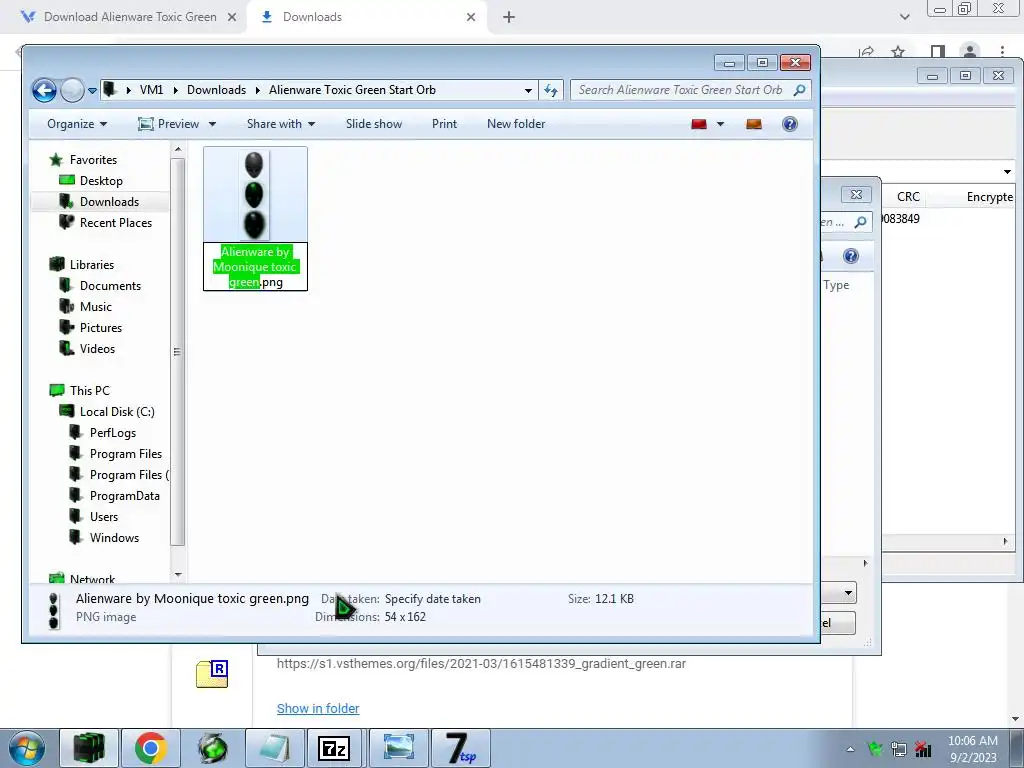The height and width of the screenshot is (768, 1024).
Task: Click the gradient_green.rar download URL
Action: [x=481, y=664]
